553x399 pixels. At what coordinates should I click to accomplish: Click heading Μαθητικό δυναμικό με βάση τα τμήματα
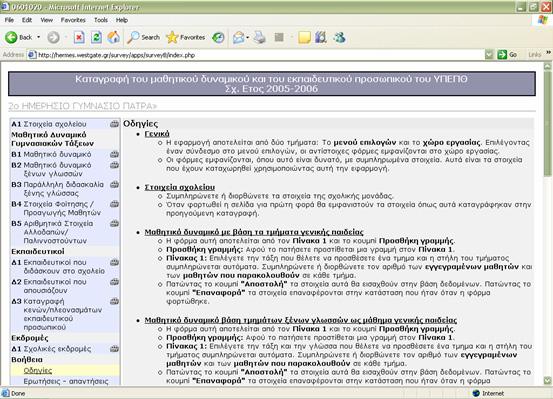[254, 232]
